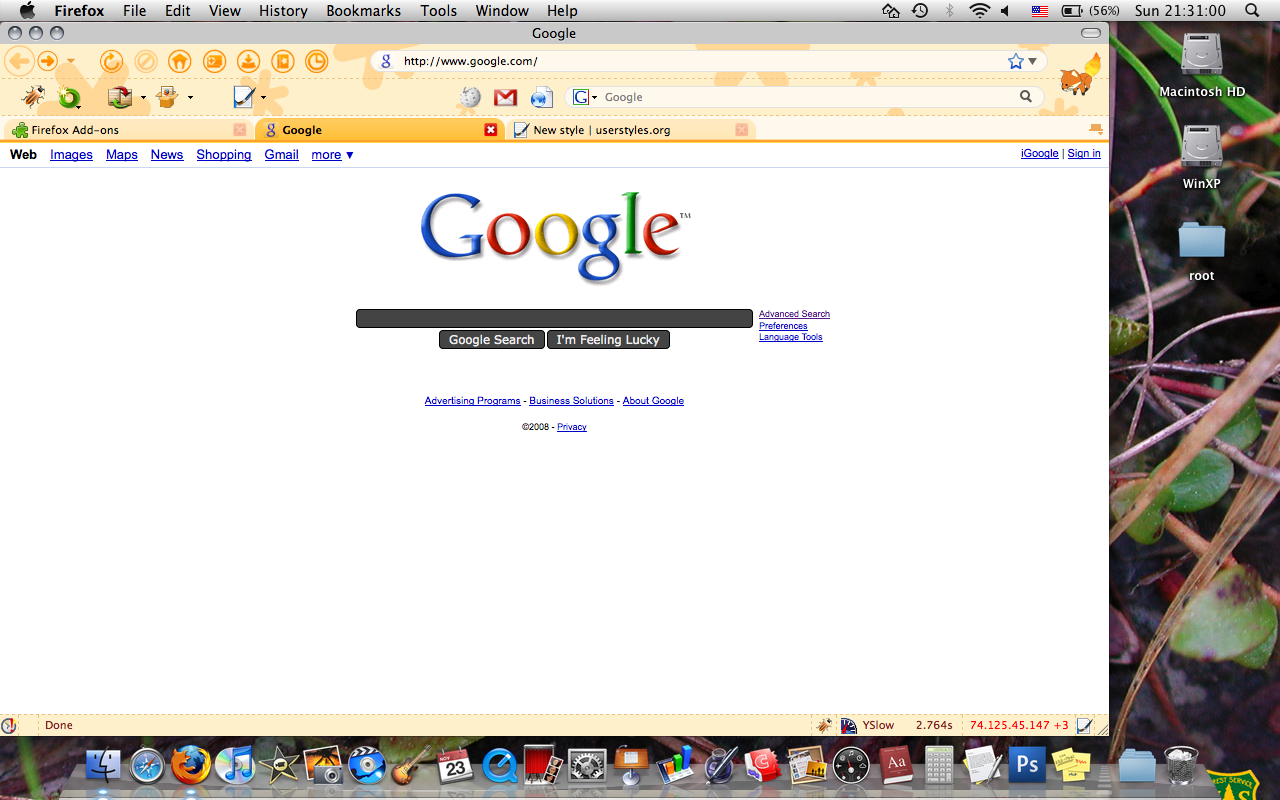The height and width of the screenshot is (800, 1280).
Task: Open System Preferences from the Dock
Action: tap(586, 766)
